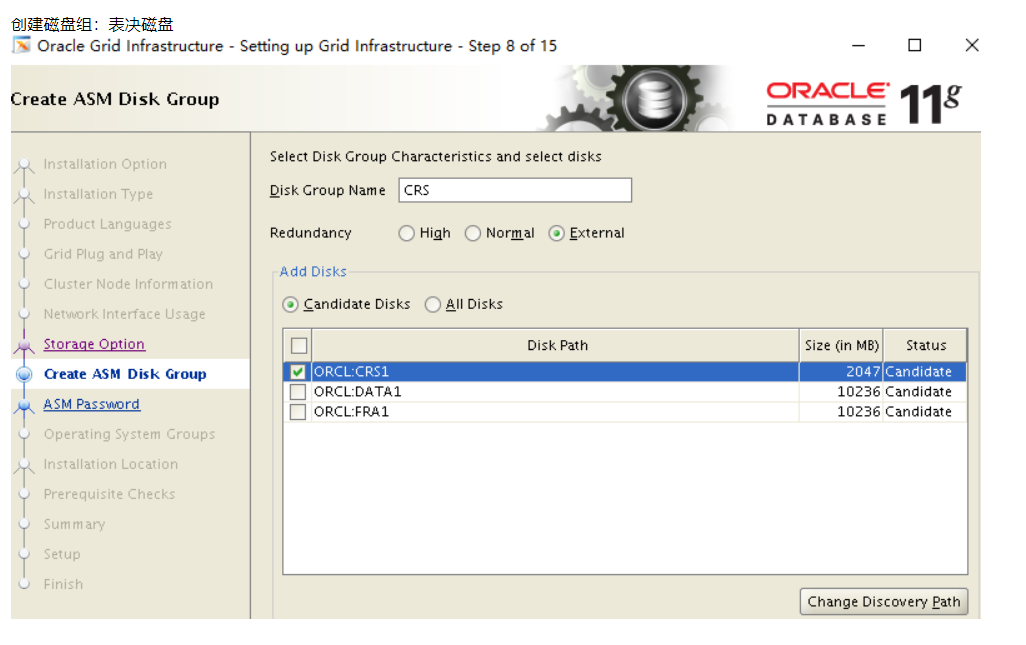1026x645 pixels.
Task: Select the ORCL:CRS1 disk path cell
Action: point(555,372)
